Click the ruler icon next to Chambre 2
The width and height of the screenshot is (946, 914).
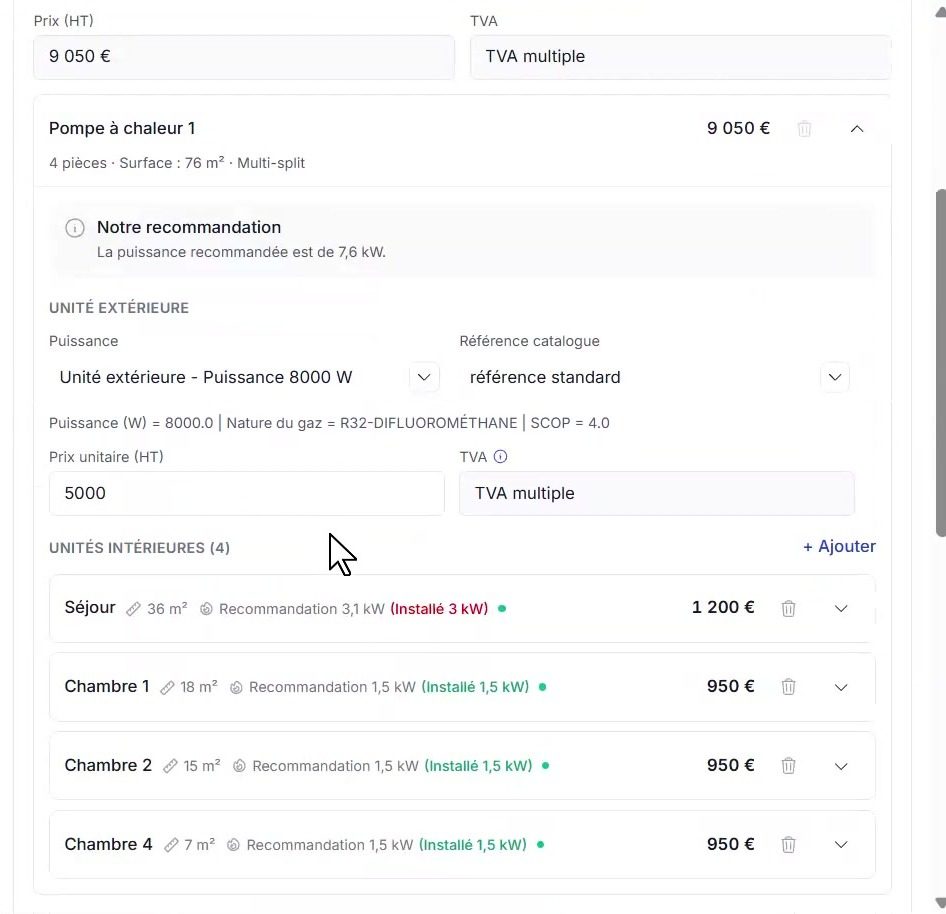pyautogui.click(x=170, y=766)
